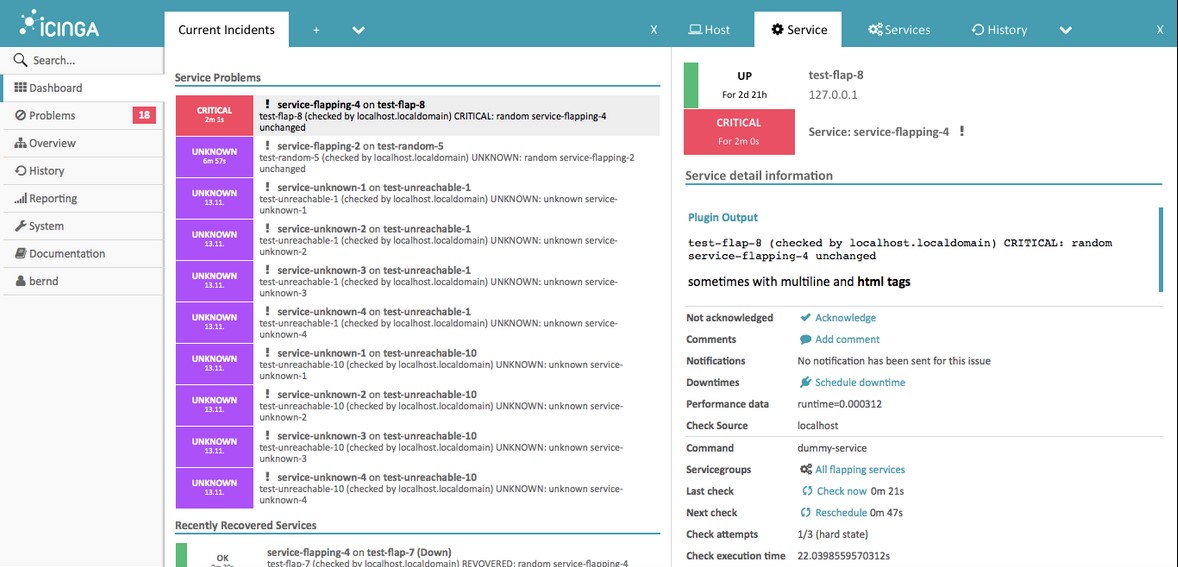Click the Icinga logo

[x=59, y=23]
